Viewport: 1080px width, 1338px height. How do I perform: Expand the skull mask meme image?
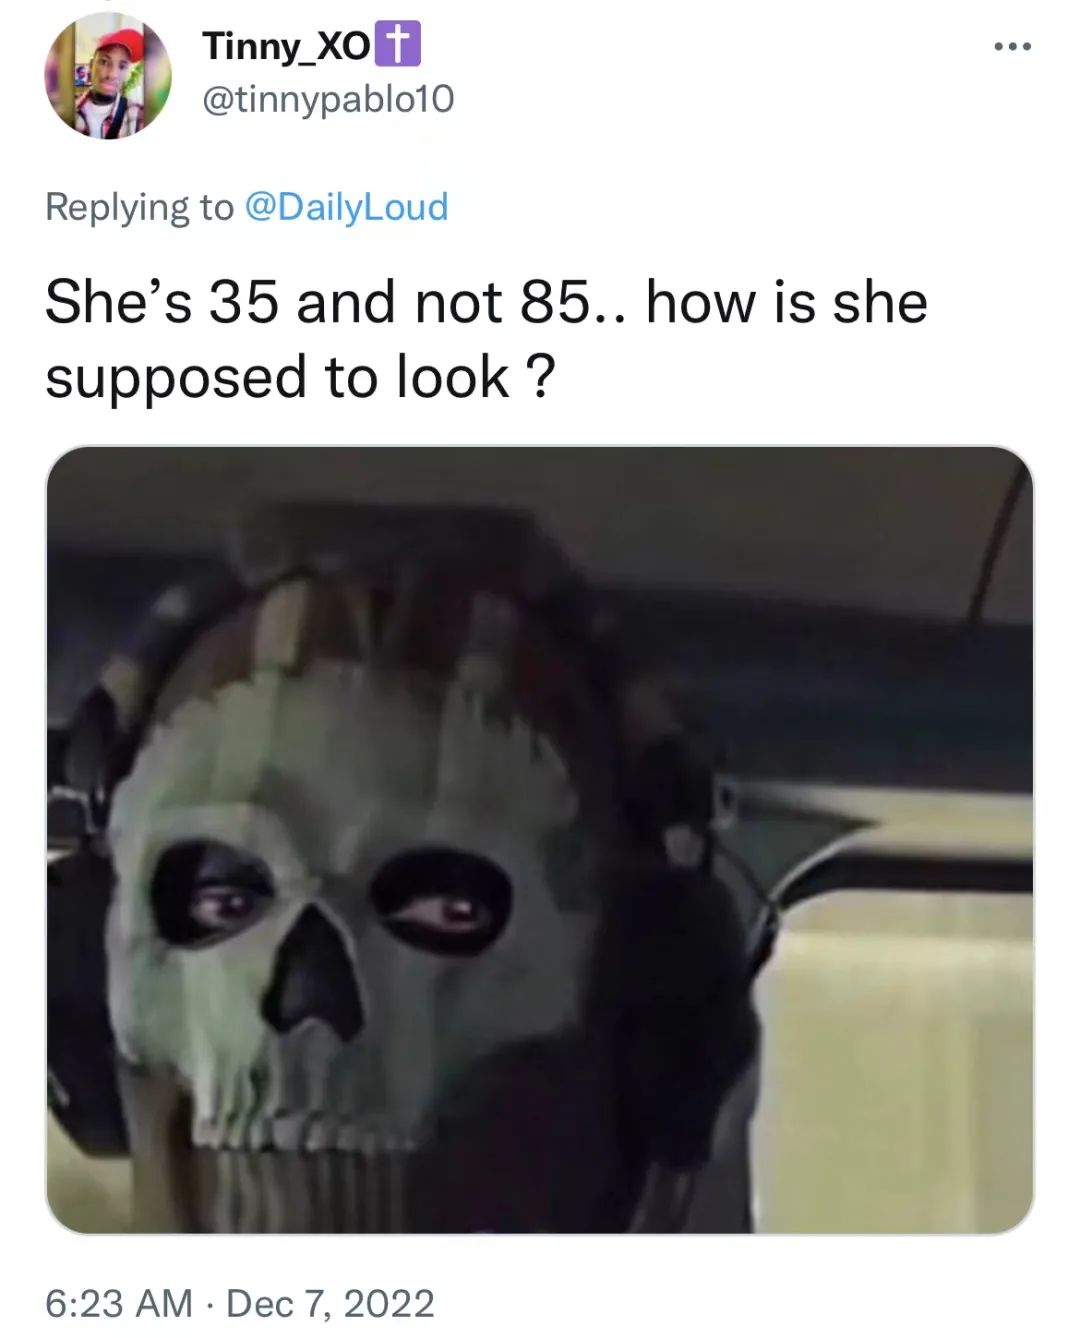point(540,840)
